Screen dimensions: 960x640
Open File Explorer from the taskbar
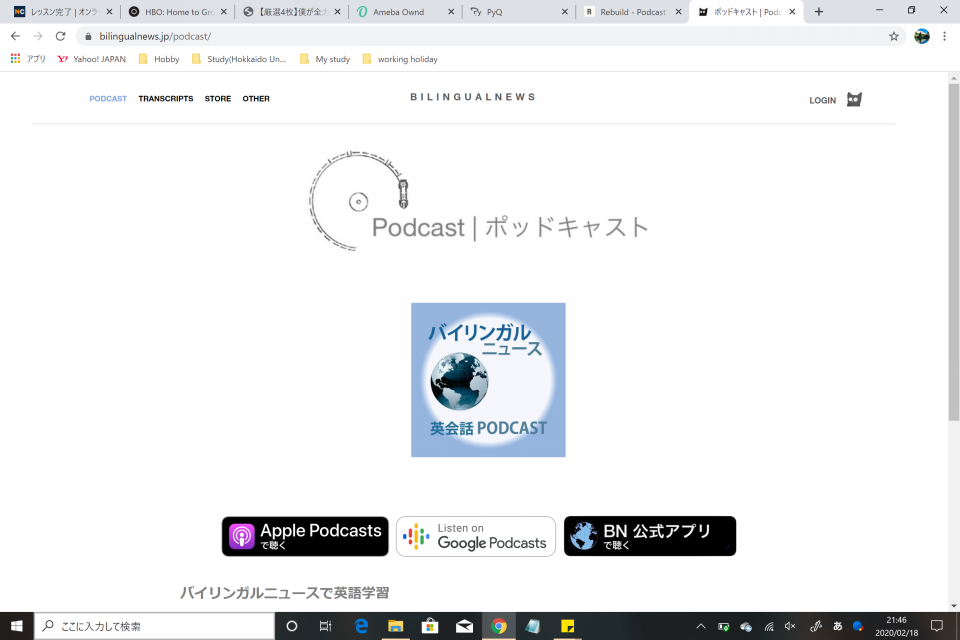[x=396, y=626]
